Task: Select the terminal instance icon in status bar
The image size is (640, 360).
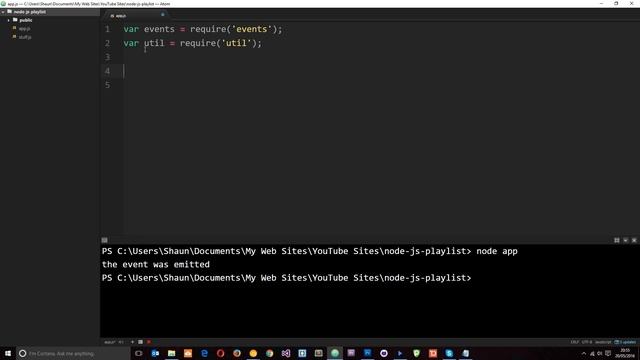Action: 140,342
